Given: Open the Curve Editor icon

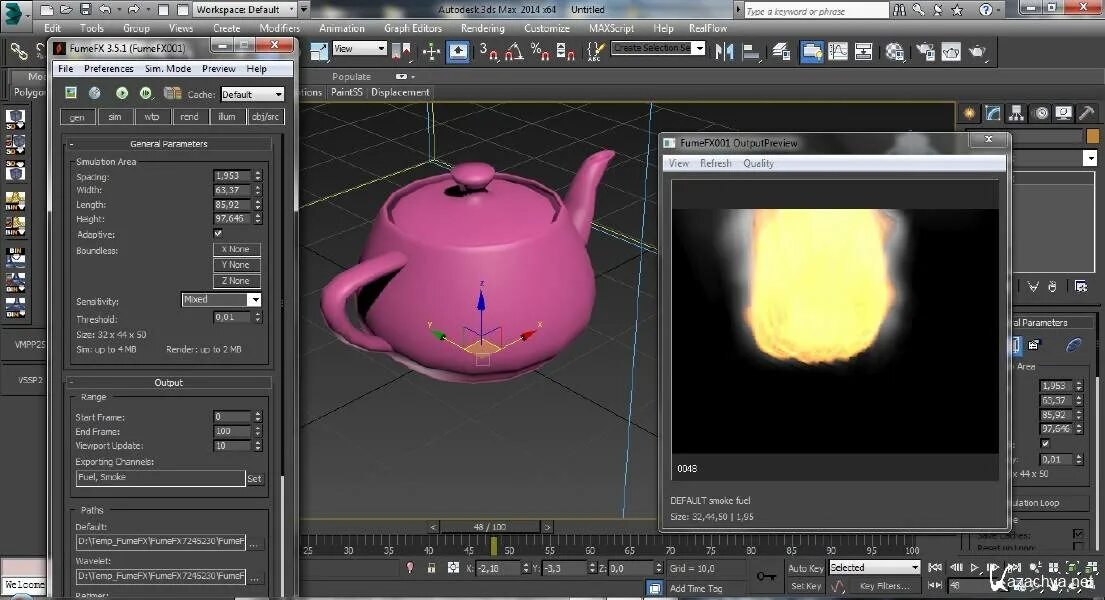Looking at the screenshot, I should tap(838, 51).
